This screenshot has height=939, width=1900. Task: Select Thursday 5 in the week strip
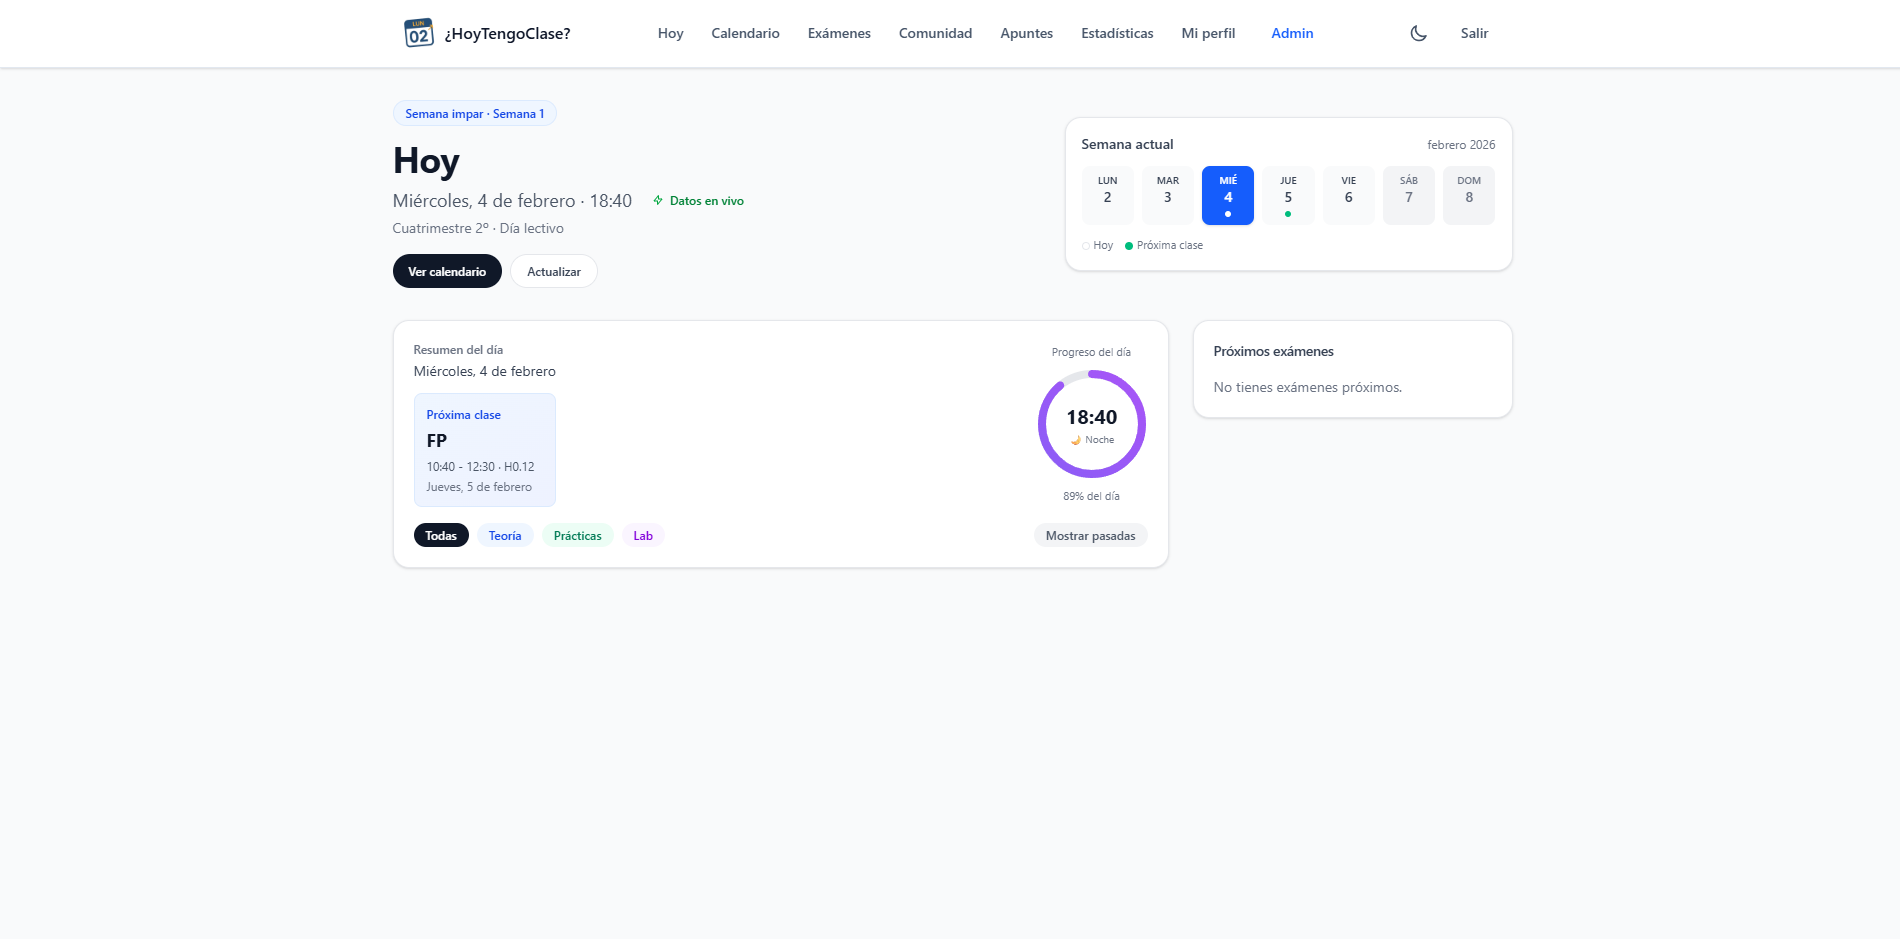coord(1288,195)
